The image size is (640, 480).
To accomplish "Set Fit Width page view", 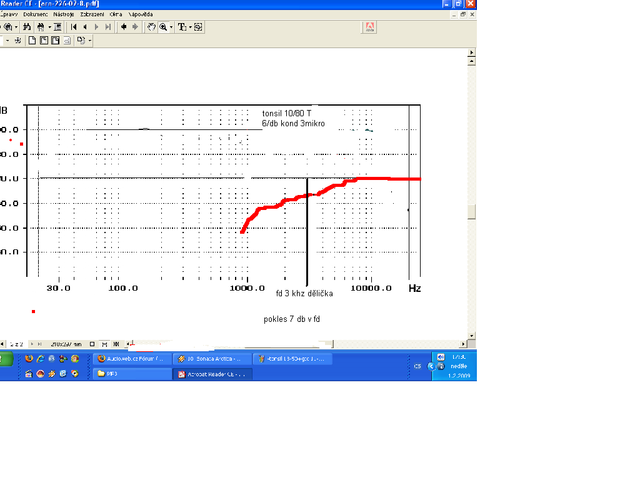I will click(x=55, y=40).
